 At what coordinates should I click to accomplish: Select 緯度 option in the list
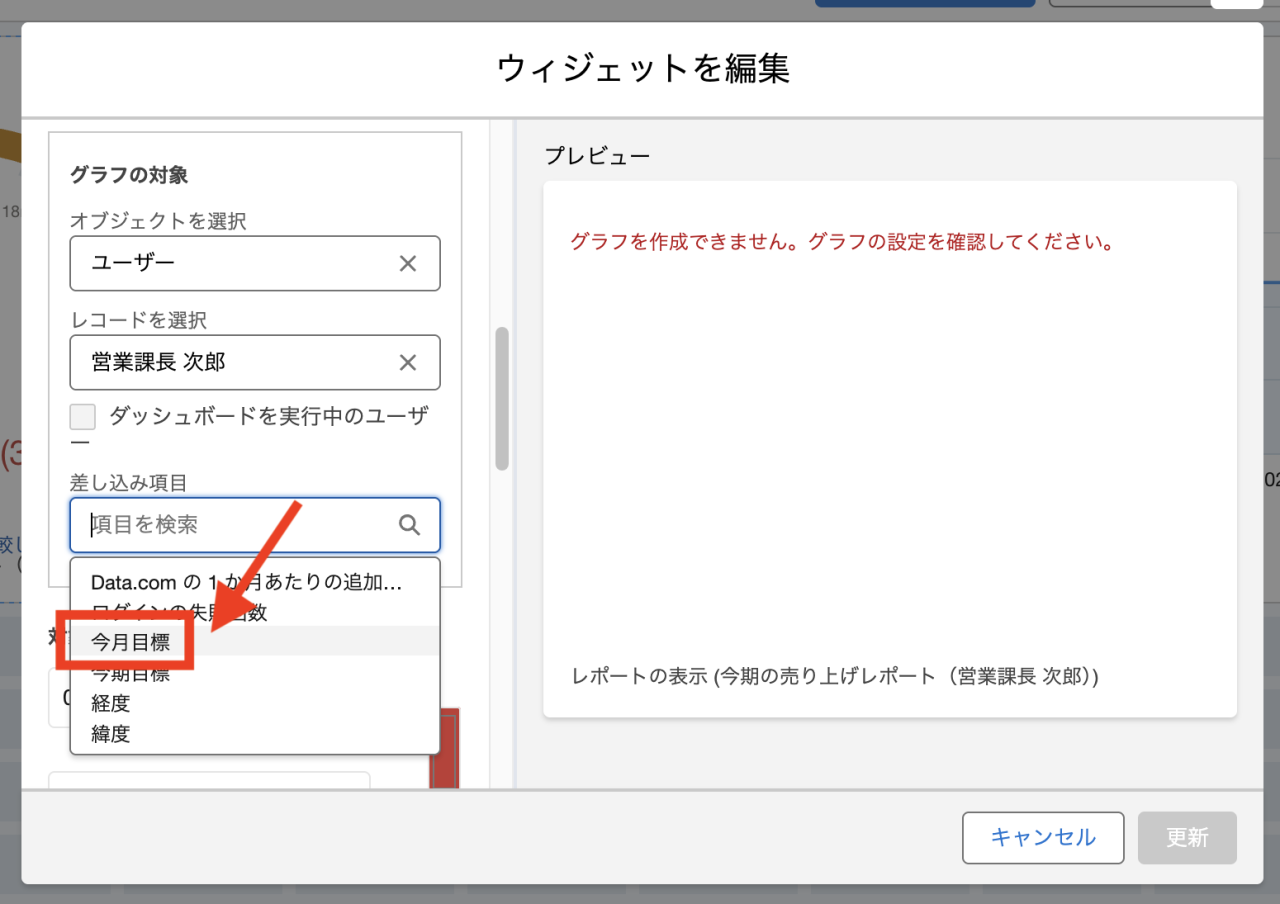coord(111,734)
